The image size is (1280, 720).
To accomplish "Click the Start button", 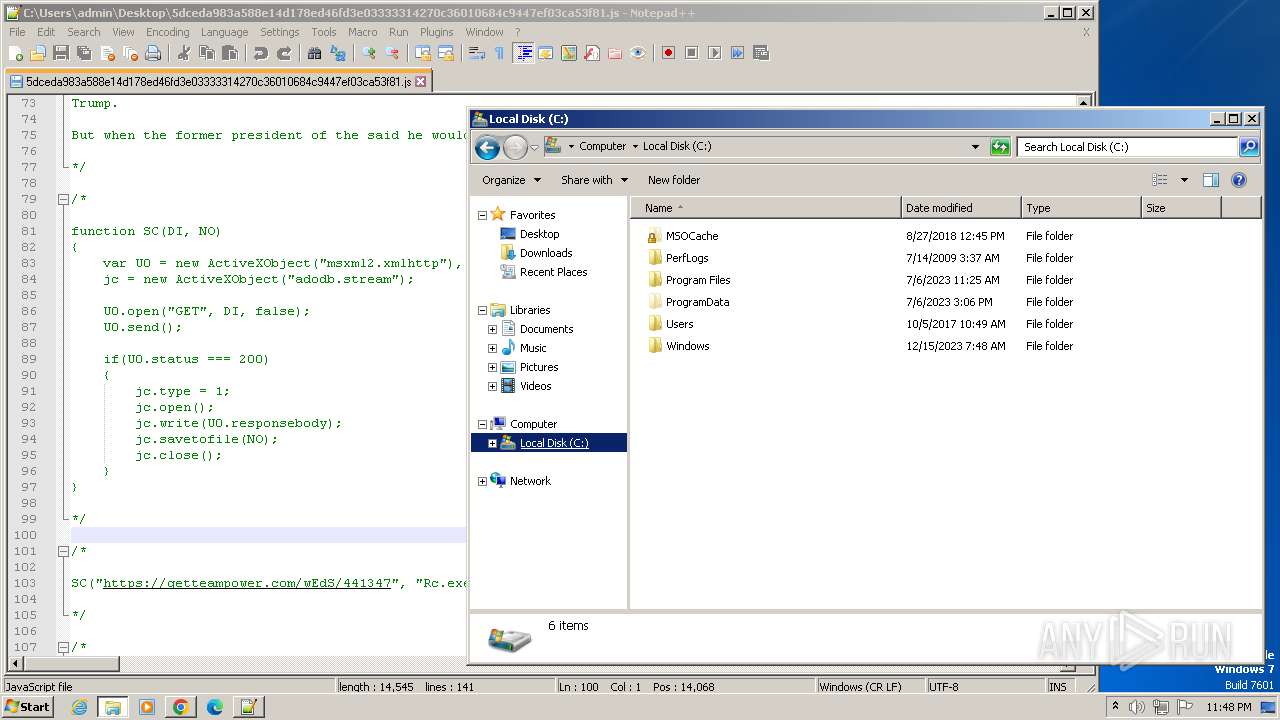I will click(28, 706).
